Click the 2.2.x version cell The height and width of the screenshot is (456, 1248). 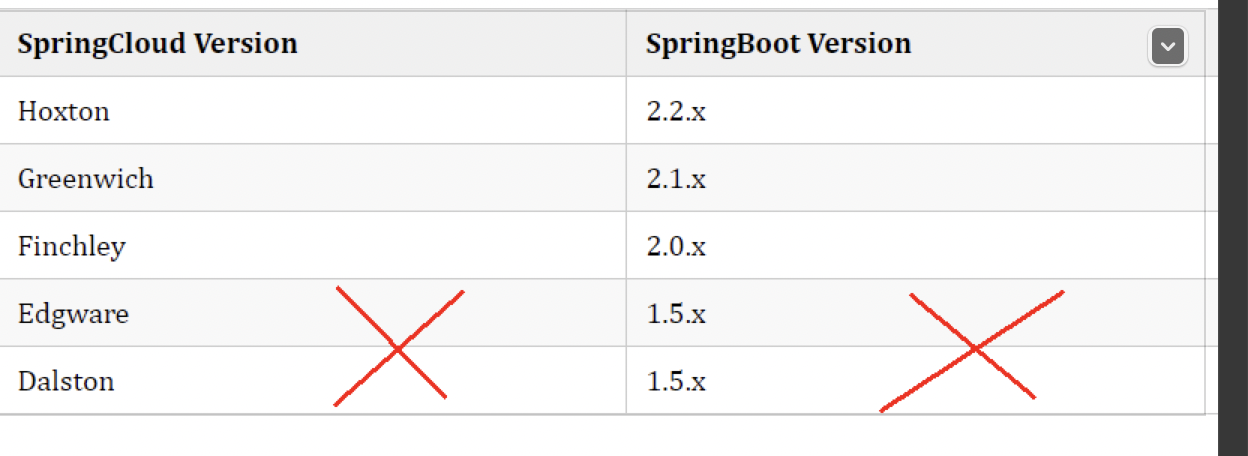coord(676,111)
